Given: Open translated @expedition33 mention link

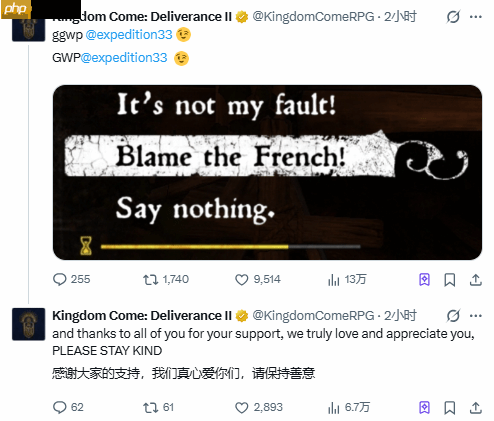Looking at the screenshot, I should (x=124, y=58).
